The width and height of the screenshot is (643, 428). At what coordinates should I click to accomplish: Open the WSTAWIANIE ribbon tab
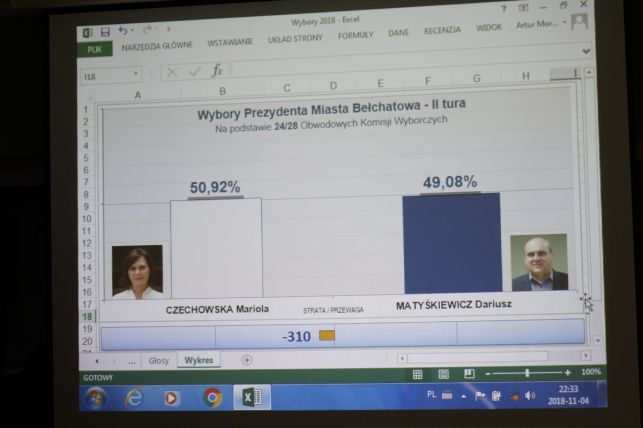(x=230, y=43)
